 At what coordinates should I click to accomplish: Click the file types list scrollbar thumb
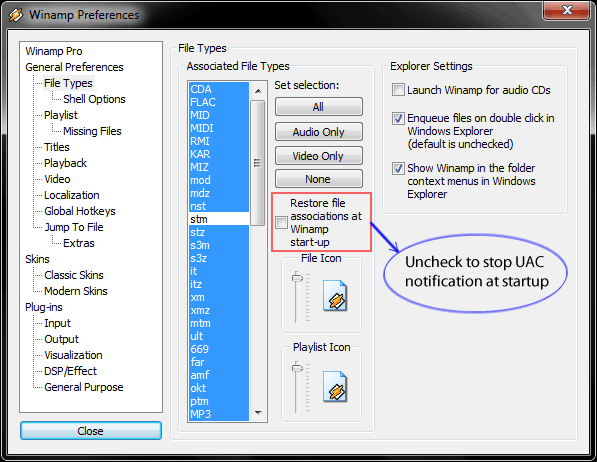pyautogui.click(x=258, y=163)
